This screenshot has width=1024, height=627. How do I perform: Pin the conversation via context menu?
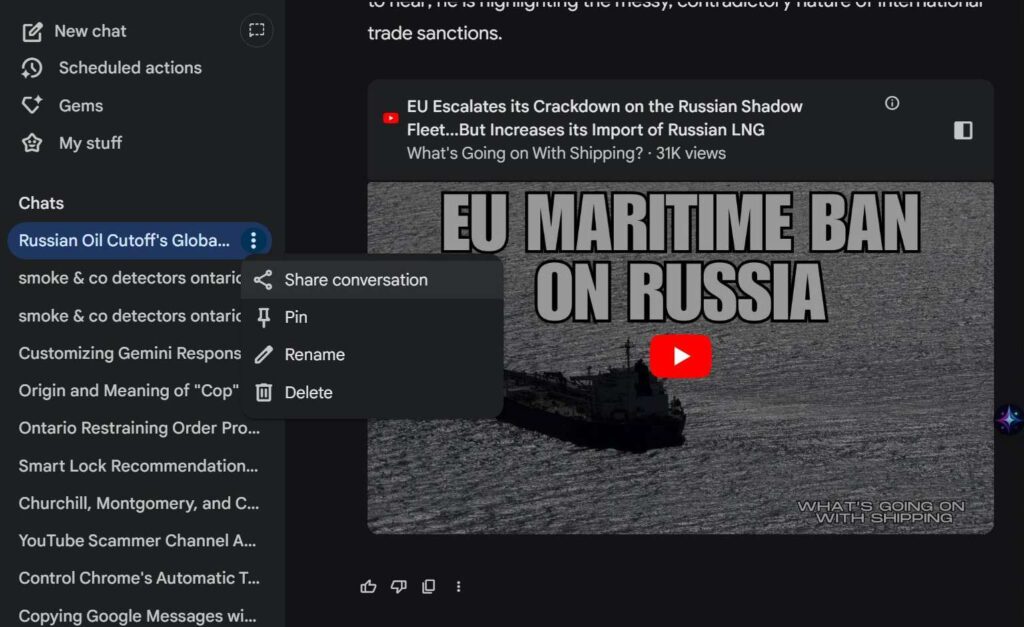[295, 317]
